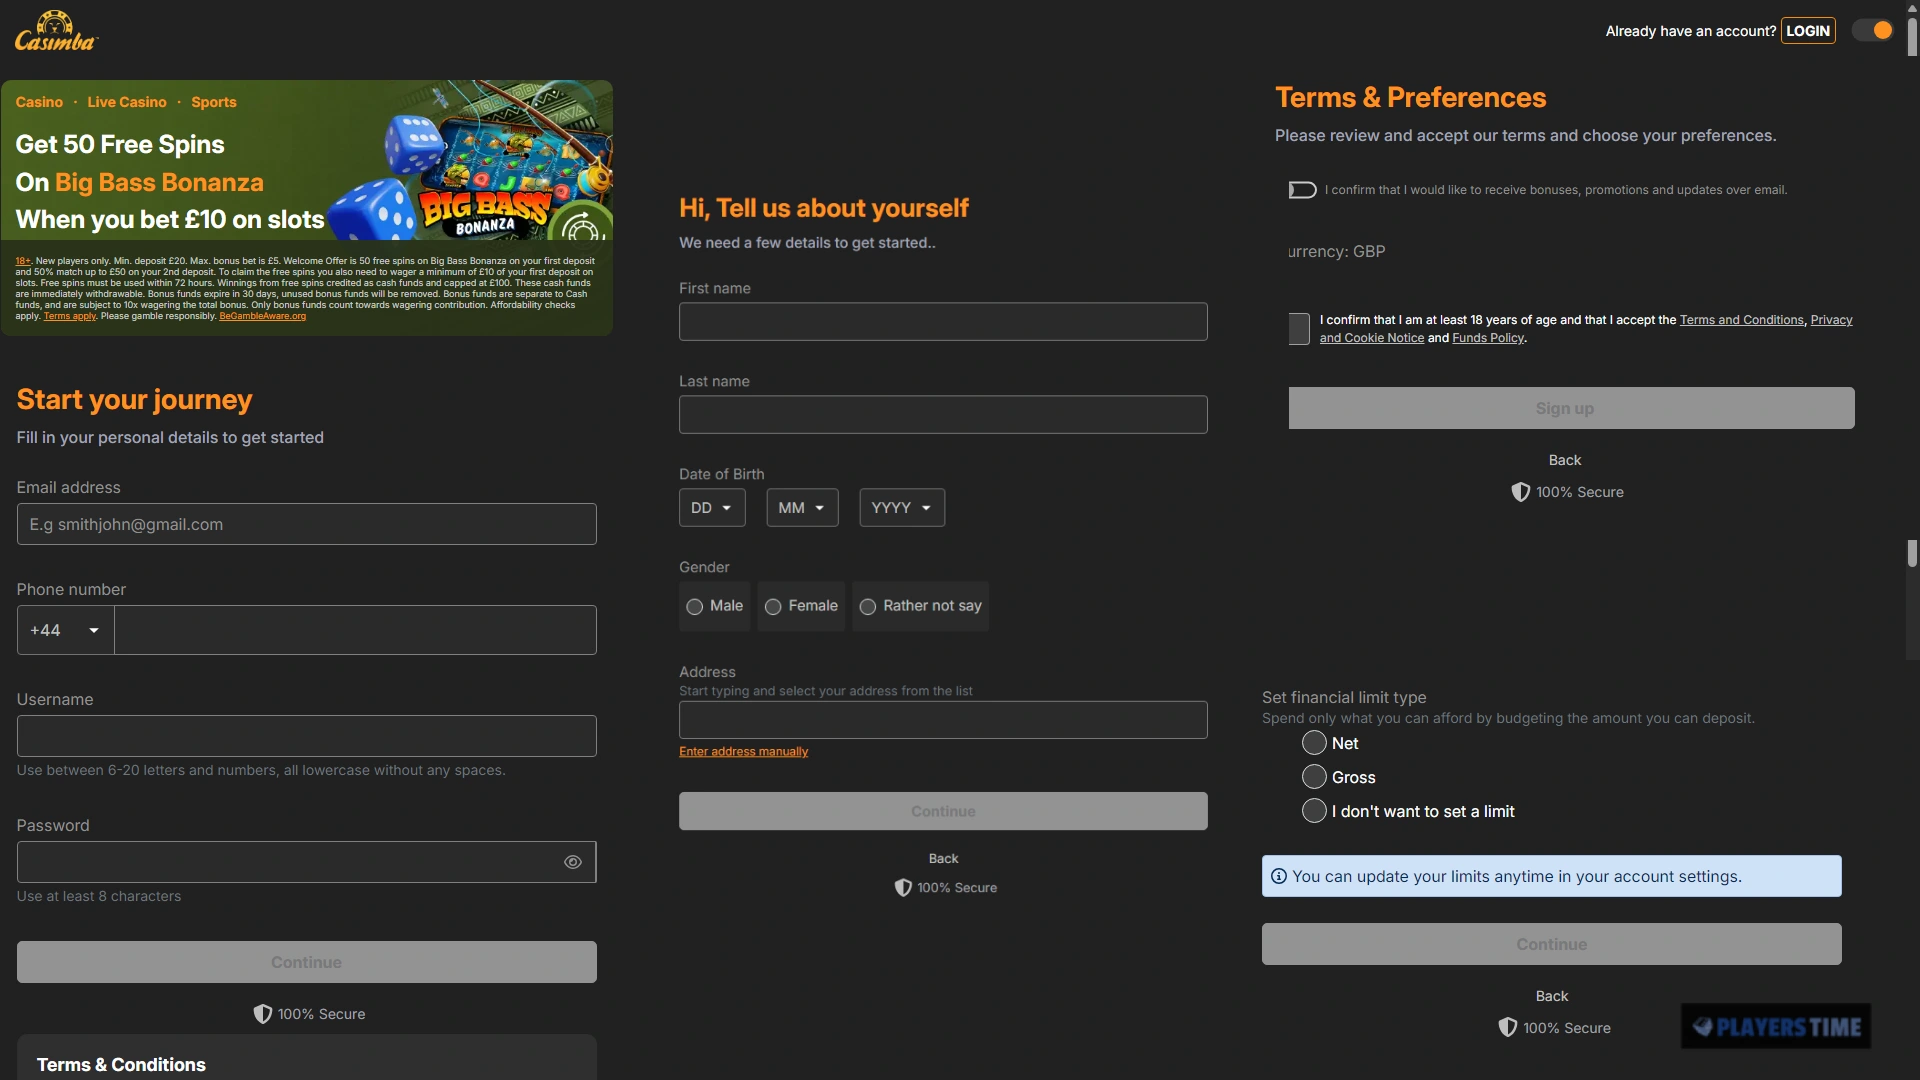Click Back under personal details Continue

[x=943, y=859]
